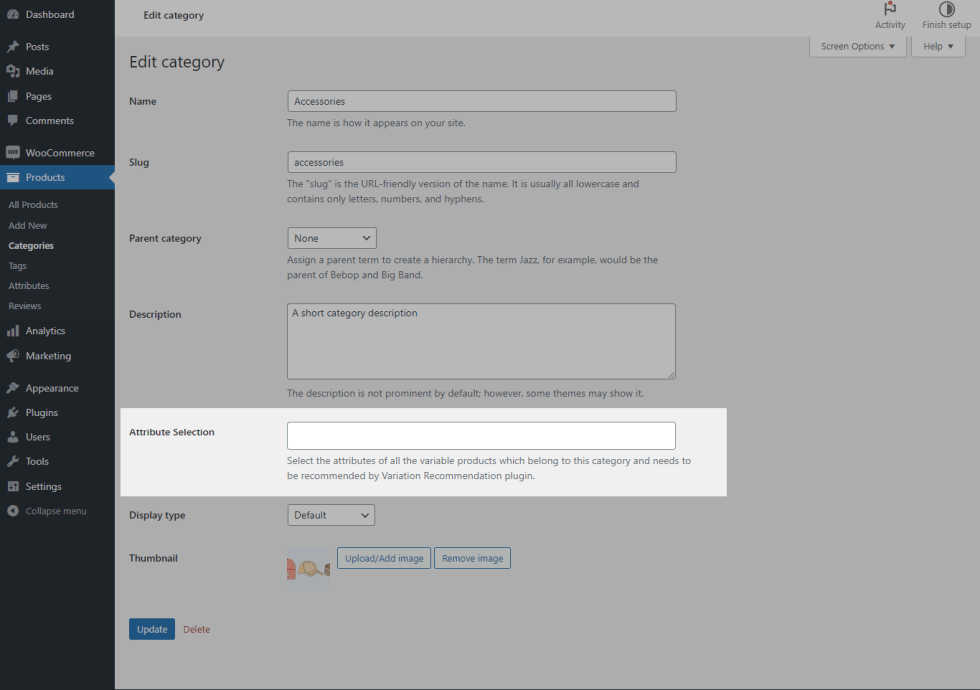Click the Update button
This screenshot has height=690, width=980.
point(152,629)
